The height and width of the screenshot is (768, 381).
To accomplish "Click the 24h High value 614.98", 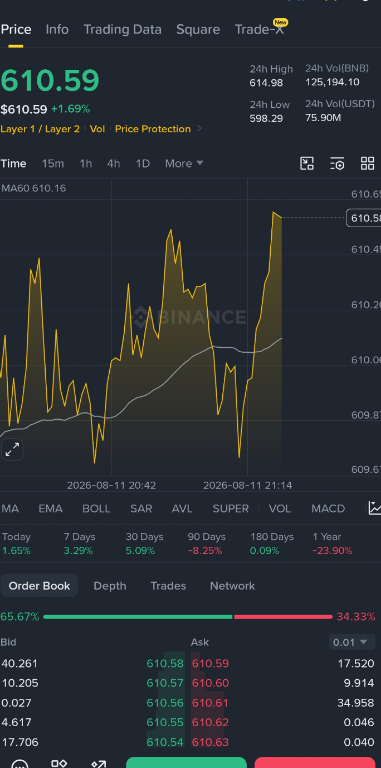I will [266, 83].
